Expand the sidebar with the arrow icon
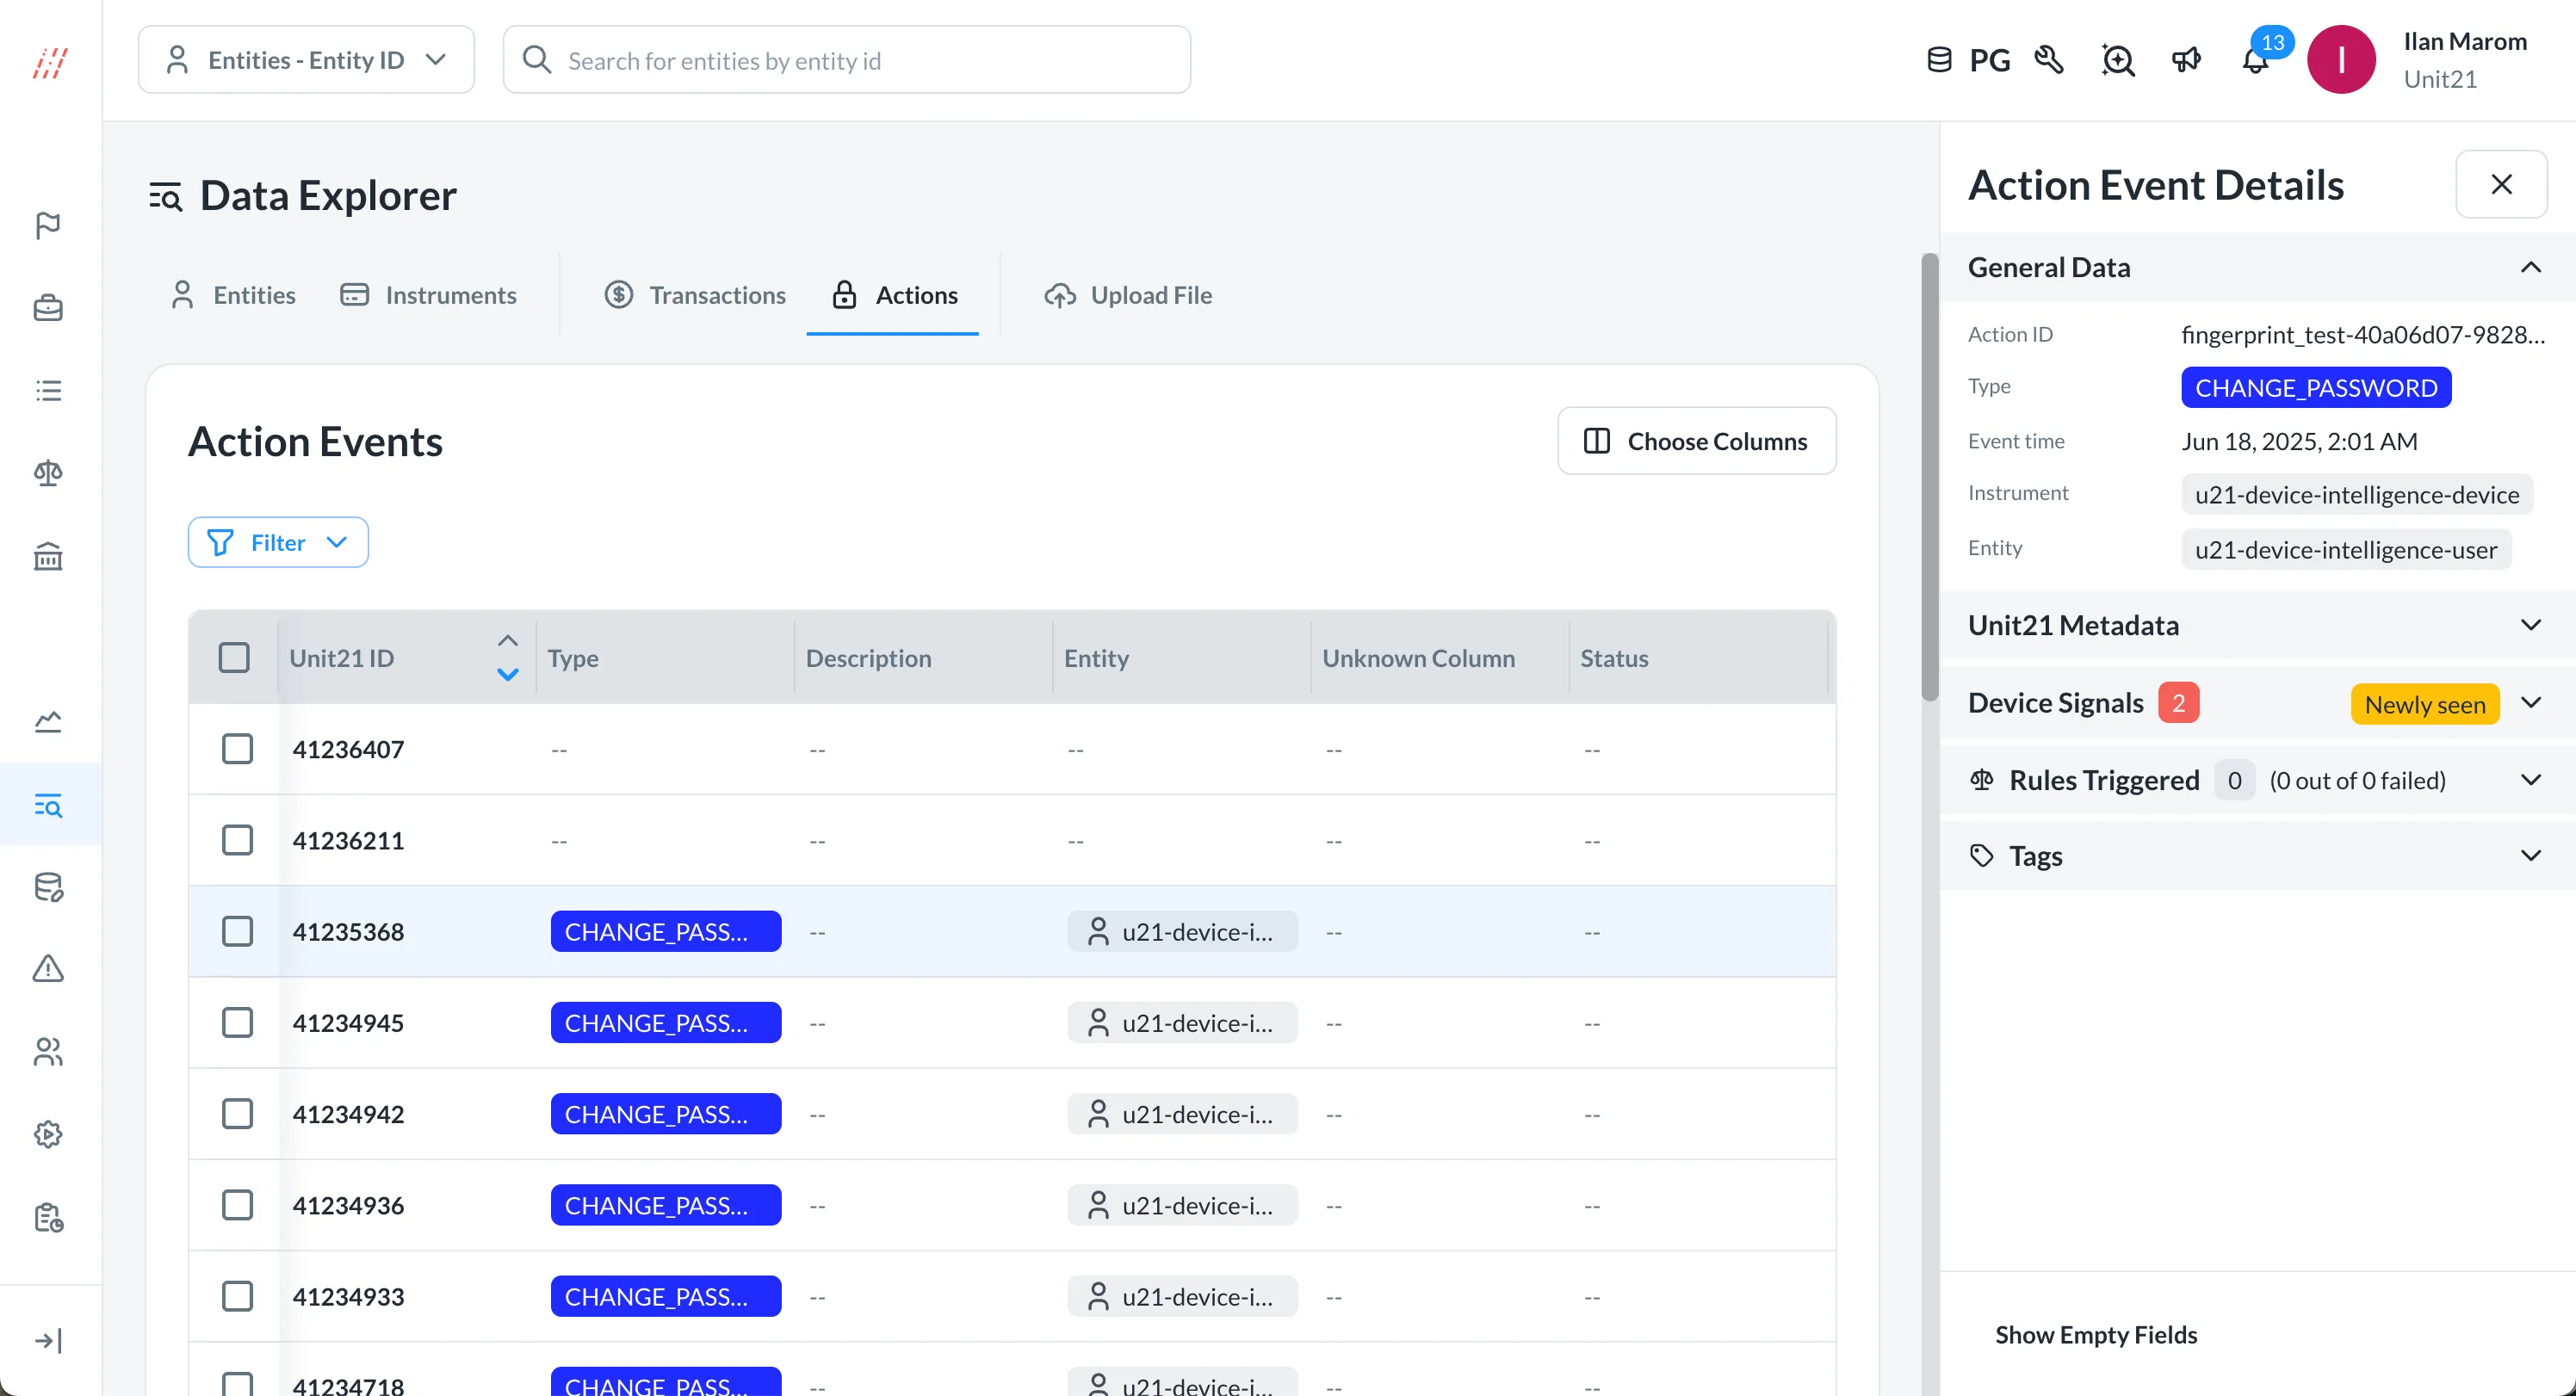 click(x=48, y=1340)
